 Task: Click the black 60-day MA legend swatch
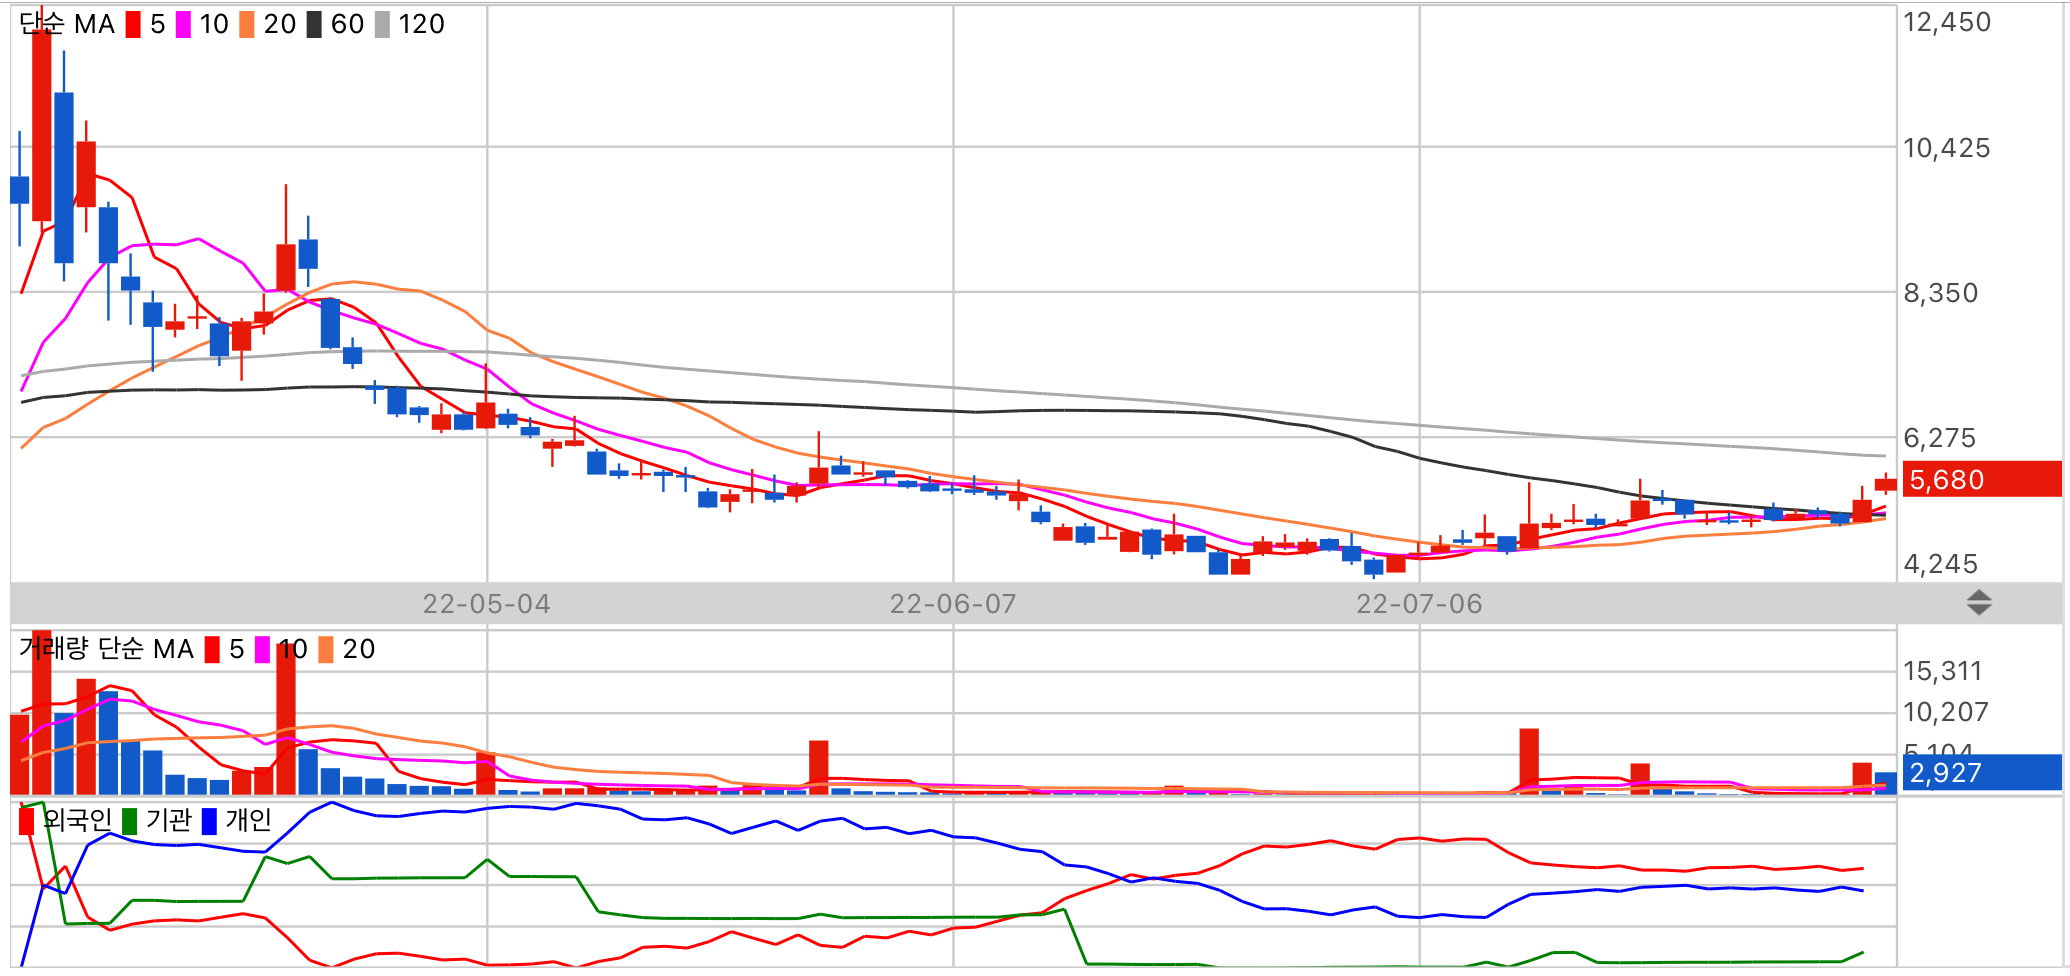point(314,25)
